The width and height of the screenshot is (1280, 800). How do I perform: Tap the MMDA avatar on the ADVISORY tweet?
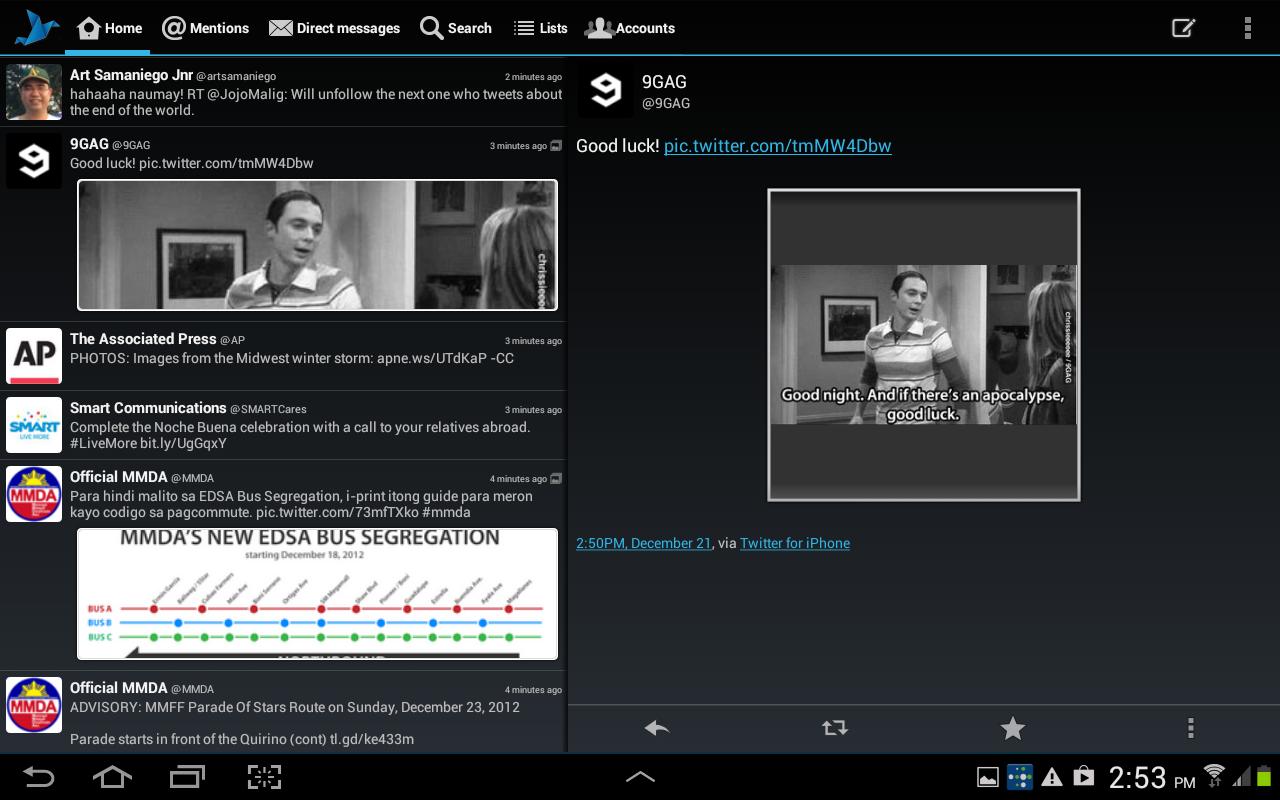[x=34, y=705]
